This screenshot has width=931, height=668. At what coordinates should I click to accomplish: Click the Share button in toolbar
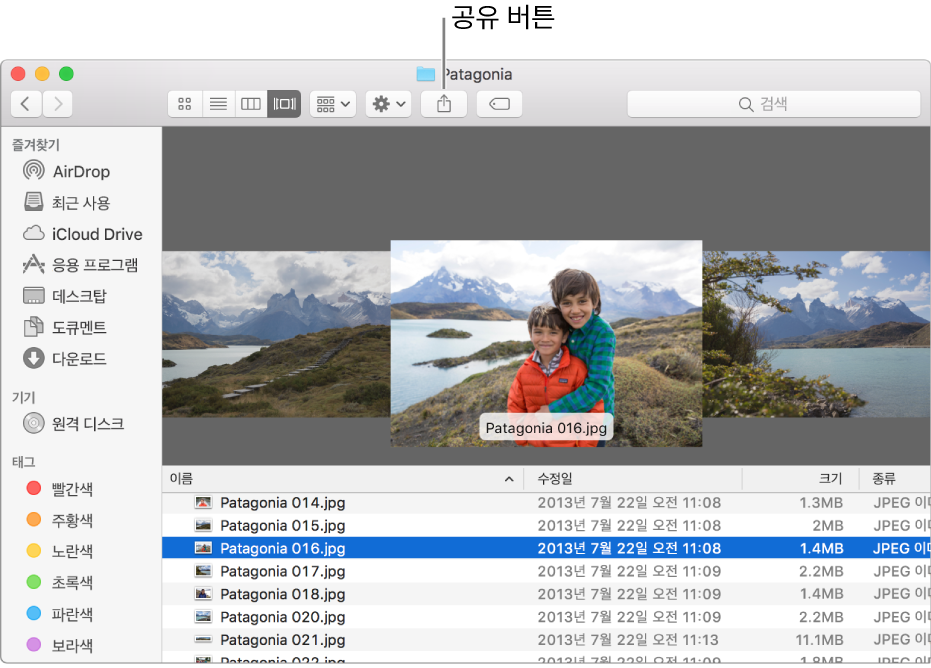[444, 104]
